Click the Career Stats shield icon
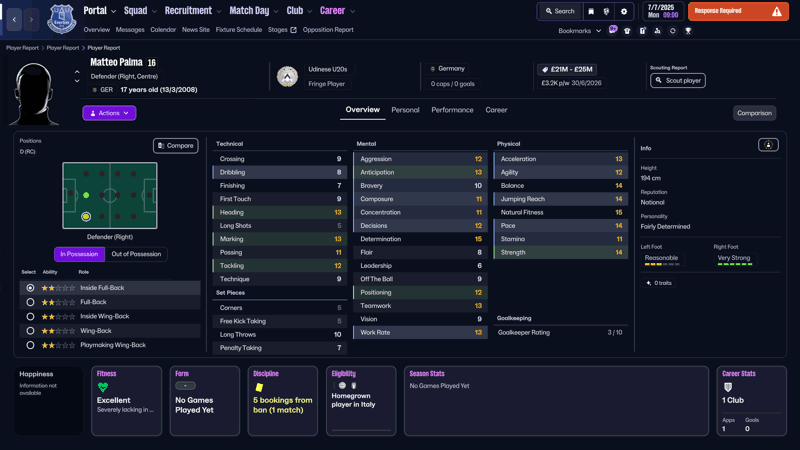 tap(728, 387)
